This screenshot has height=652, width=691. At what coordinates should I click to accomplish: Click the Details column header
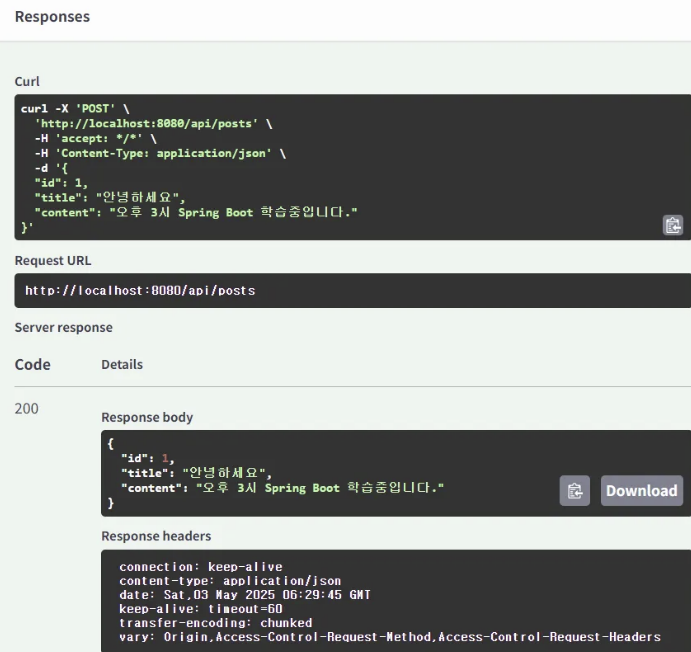point(122,364)
